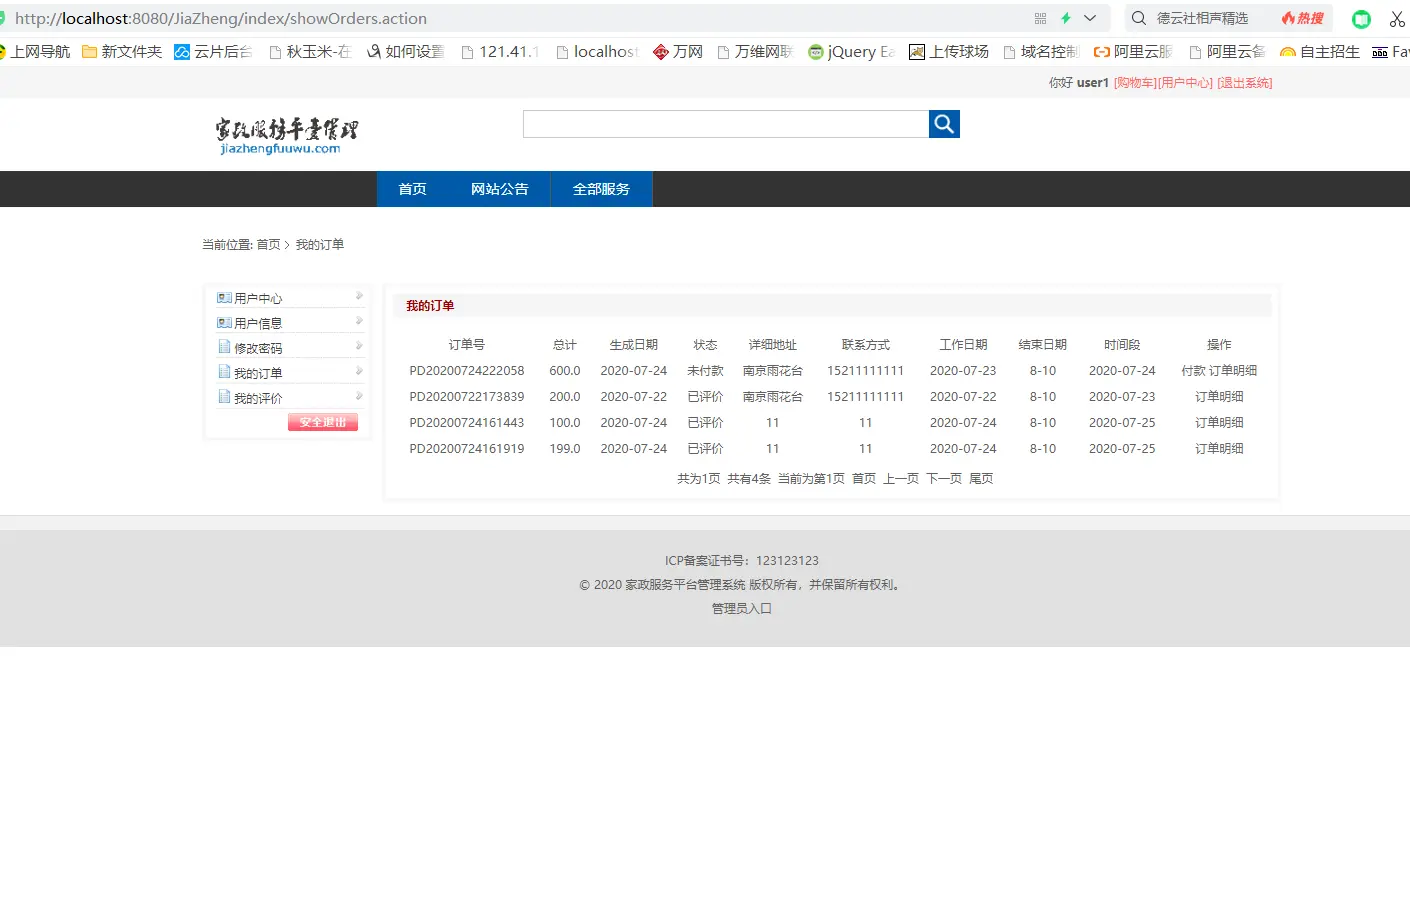Image resolution: width=1410 pixels, height=920 pixels.
Task: Click the 用户中心 sidebar icon
Action: point(225,297)
